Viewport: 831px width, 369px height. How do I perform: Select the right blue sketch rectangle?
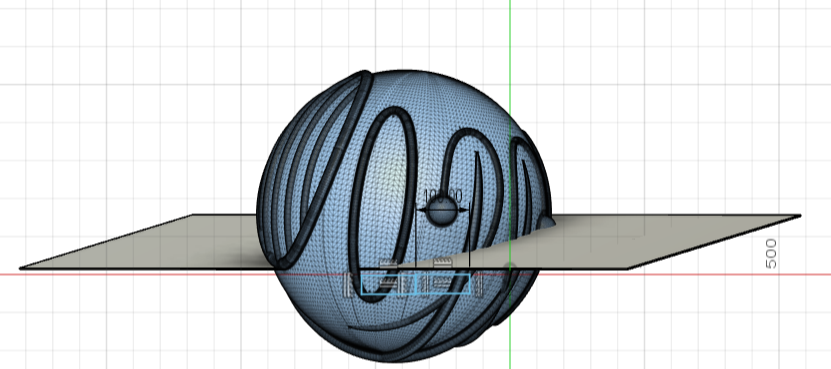(x=443, y=284)
